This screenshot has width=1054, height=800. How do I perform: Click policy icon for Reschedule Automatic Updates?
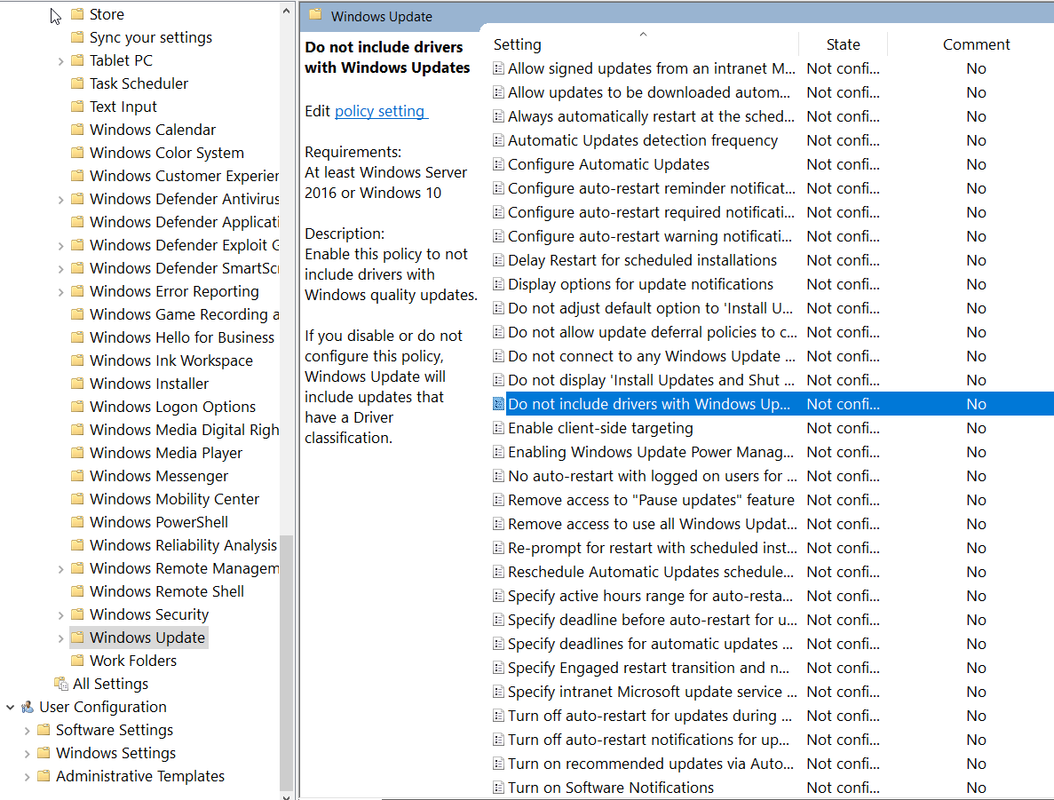click(498, 572)
